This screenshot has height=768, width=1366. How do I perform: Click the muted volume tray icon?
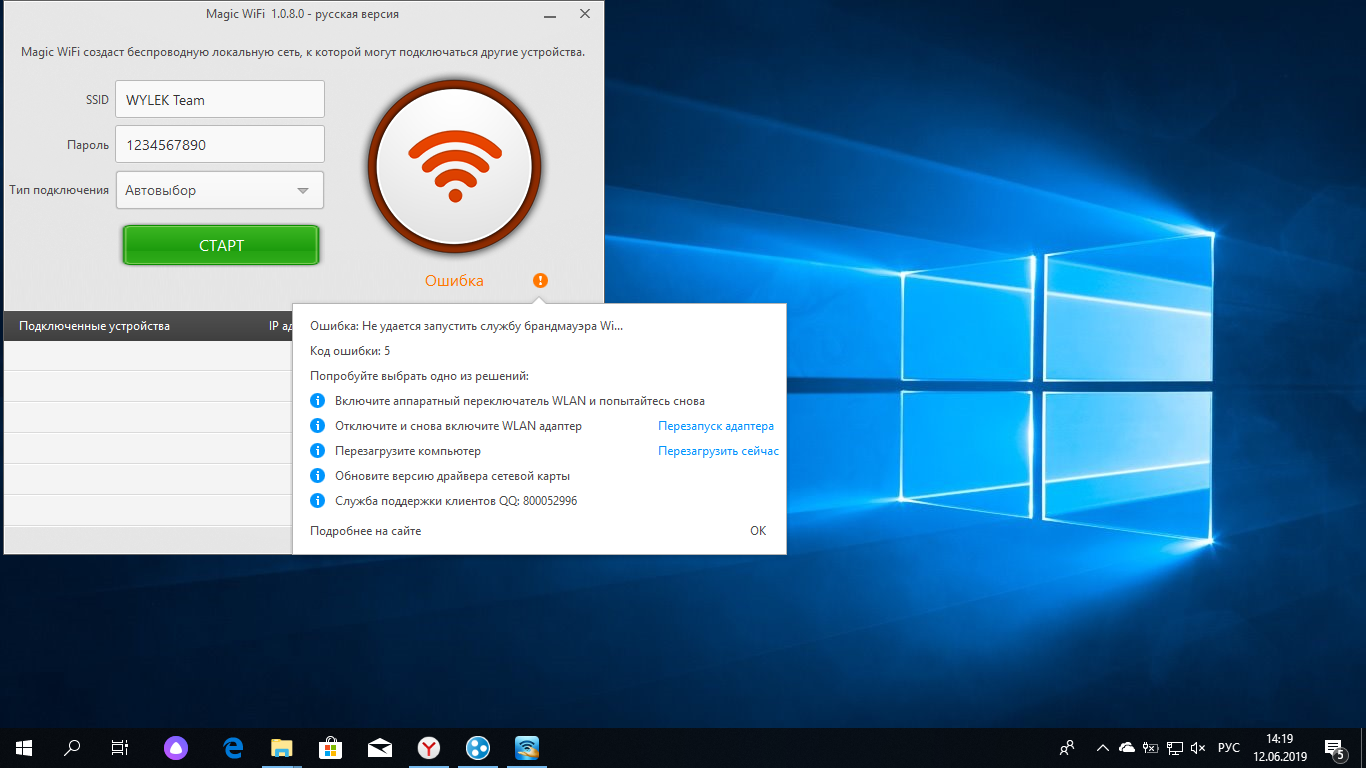click(x=1199, y=747)
